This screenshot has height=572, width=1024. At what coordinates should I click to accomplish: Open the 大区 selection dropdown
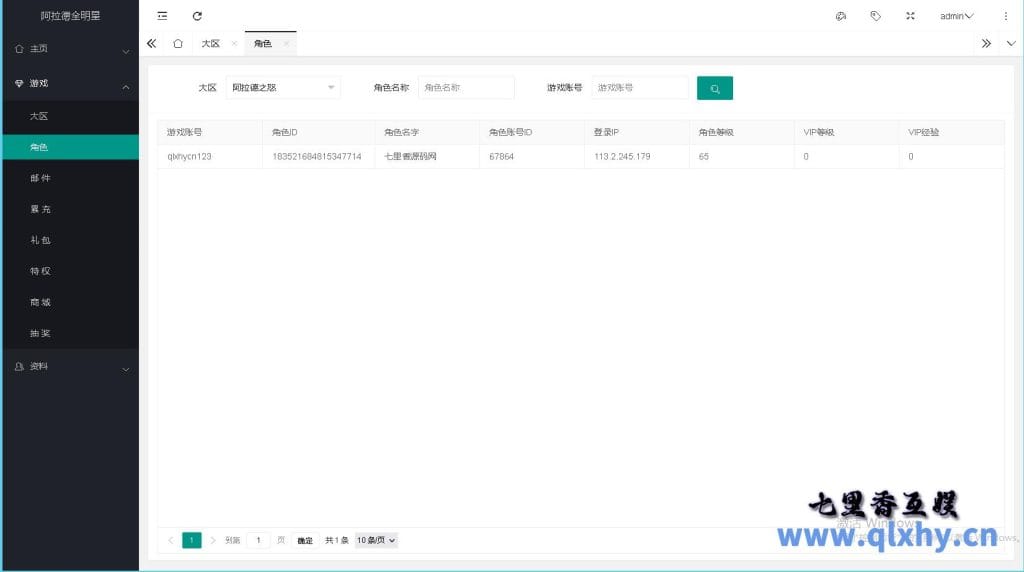click(283, 88)
